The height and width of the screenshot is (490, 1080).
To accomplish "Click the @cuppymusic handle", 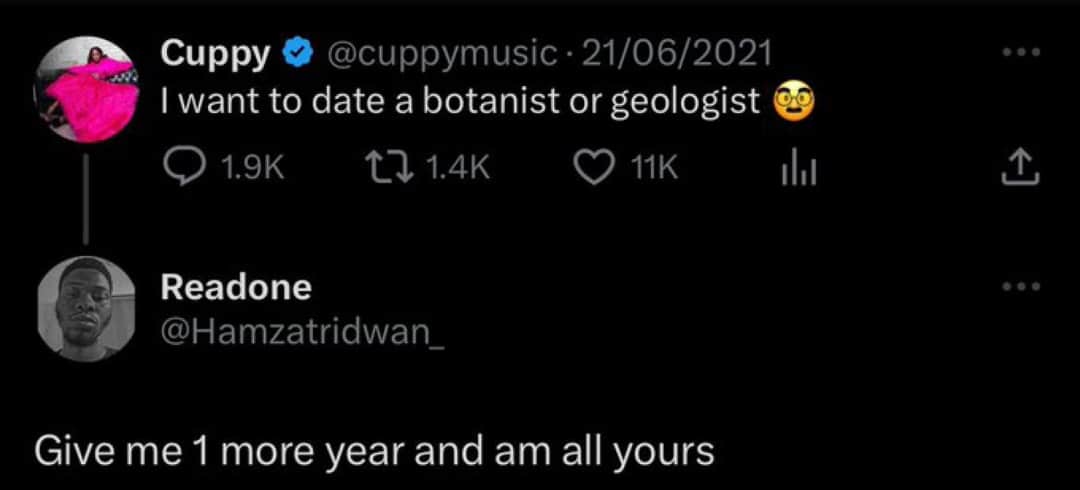I will [x=438, y=55].
